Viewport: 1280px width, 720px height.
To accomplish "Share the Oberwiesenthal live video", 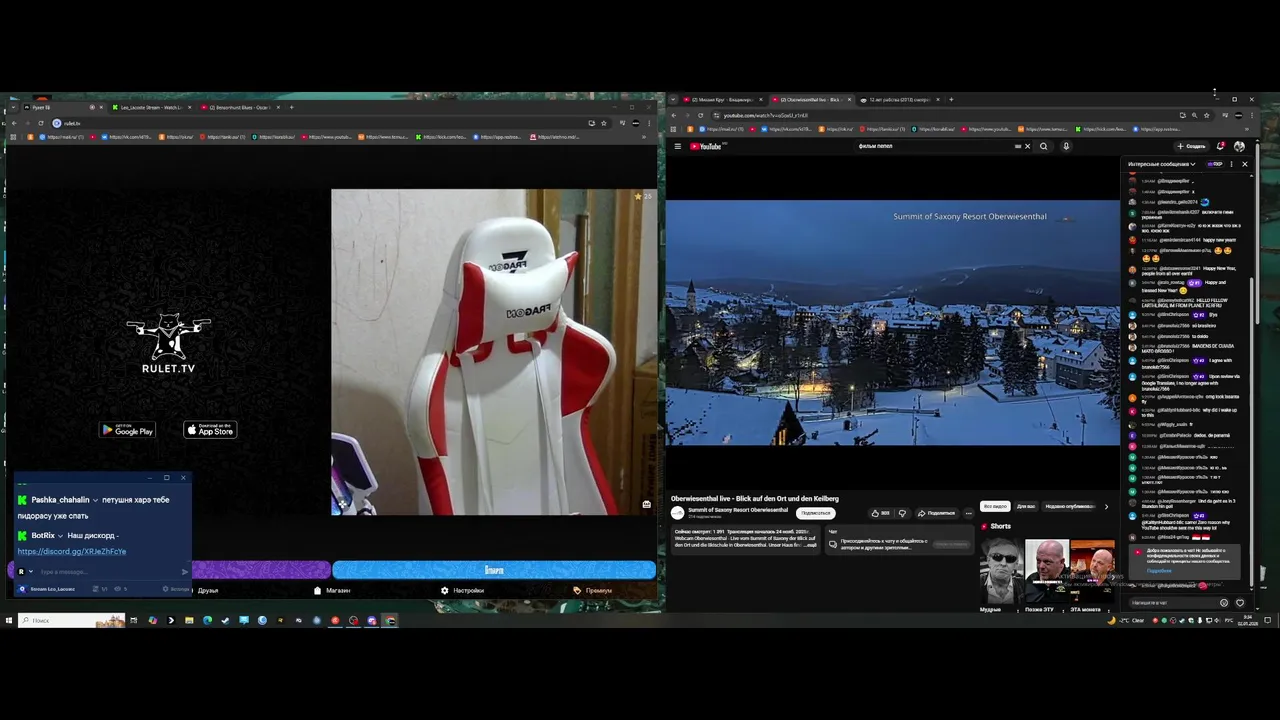I will [936, 513].
